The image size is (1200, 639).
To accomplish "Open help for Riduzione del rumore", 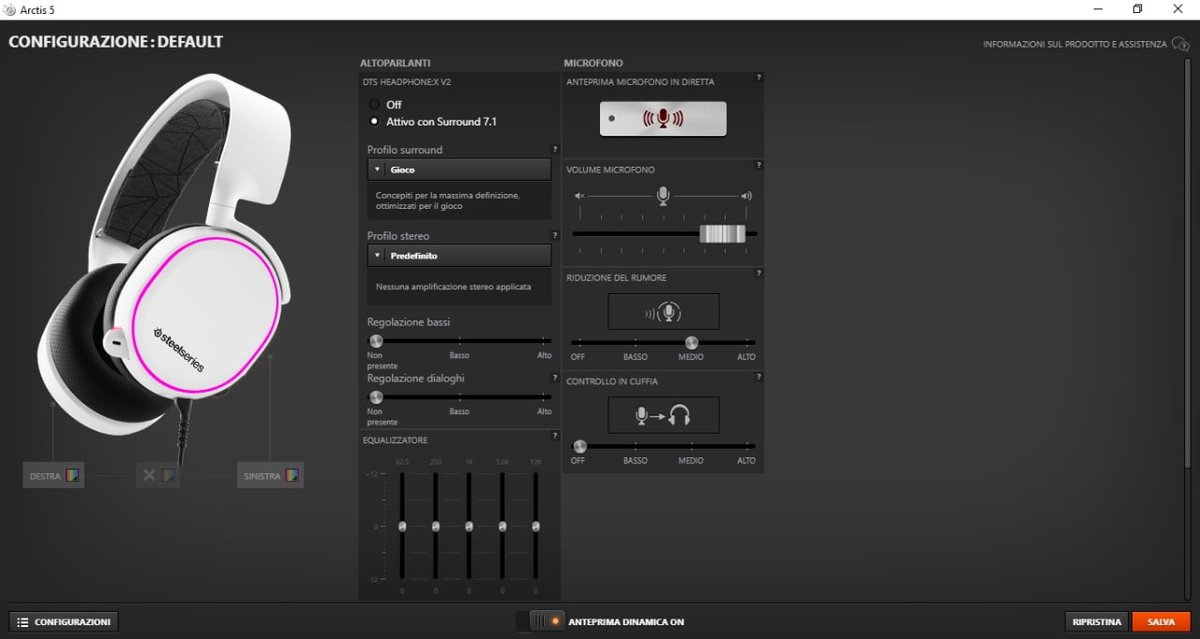I will click(x=759, y=273).
